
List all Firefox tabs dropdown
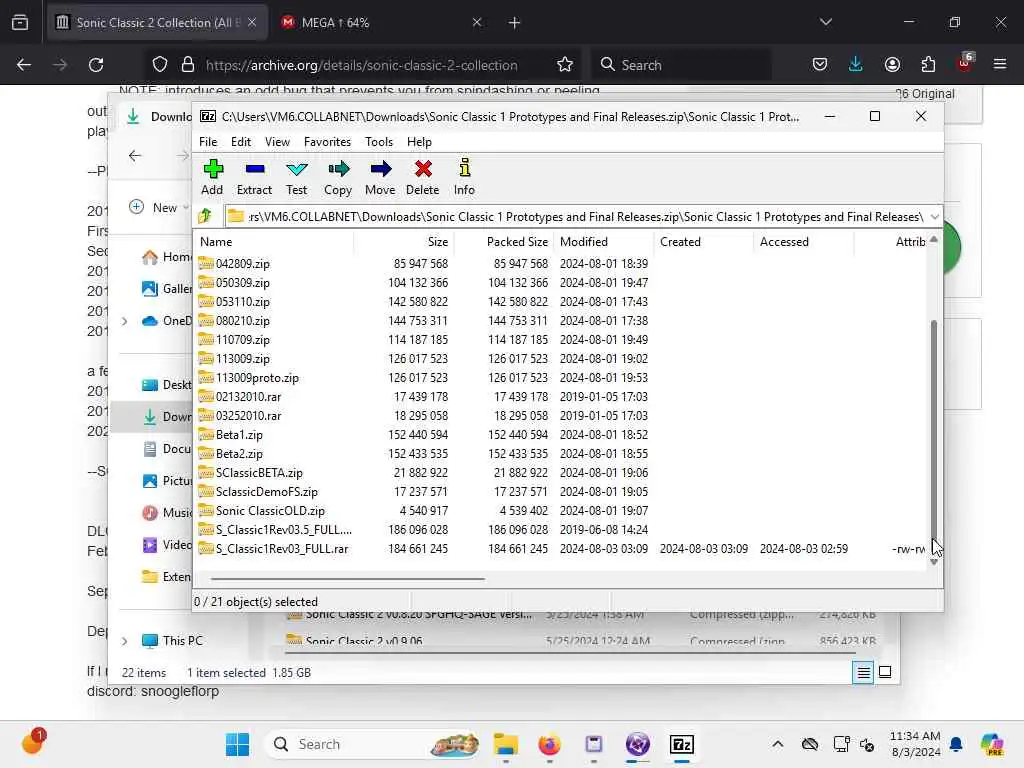click(x=825, y=22)
